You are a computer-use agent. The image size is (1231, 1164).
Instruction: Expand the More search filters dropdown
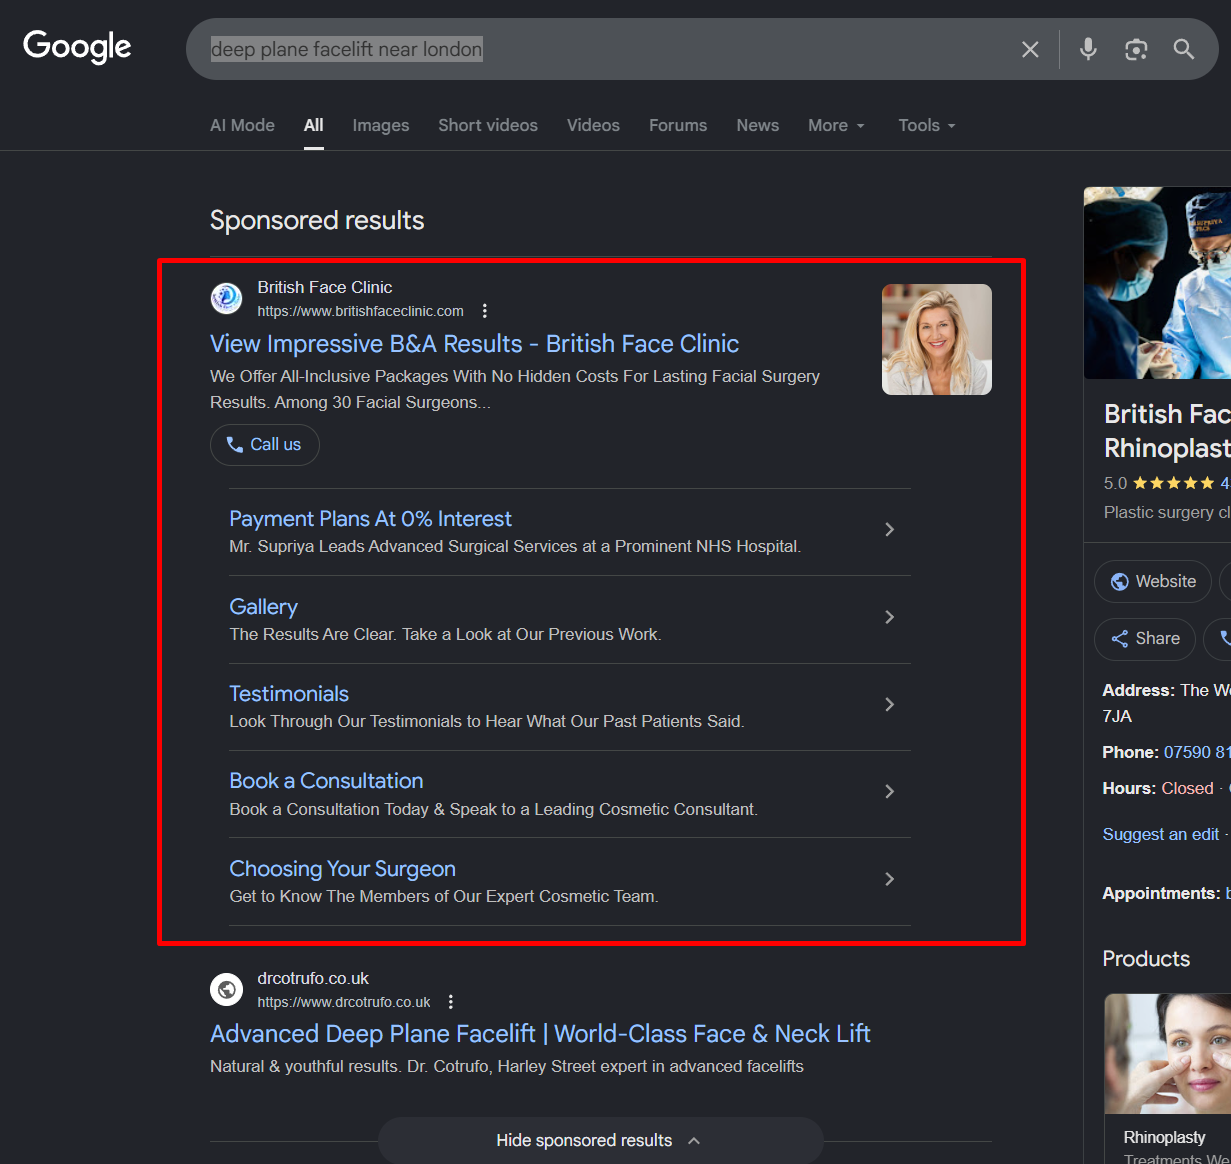point(836,126)
